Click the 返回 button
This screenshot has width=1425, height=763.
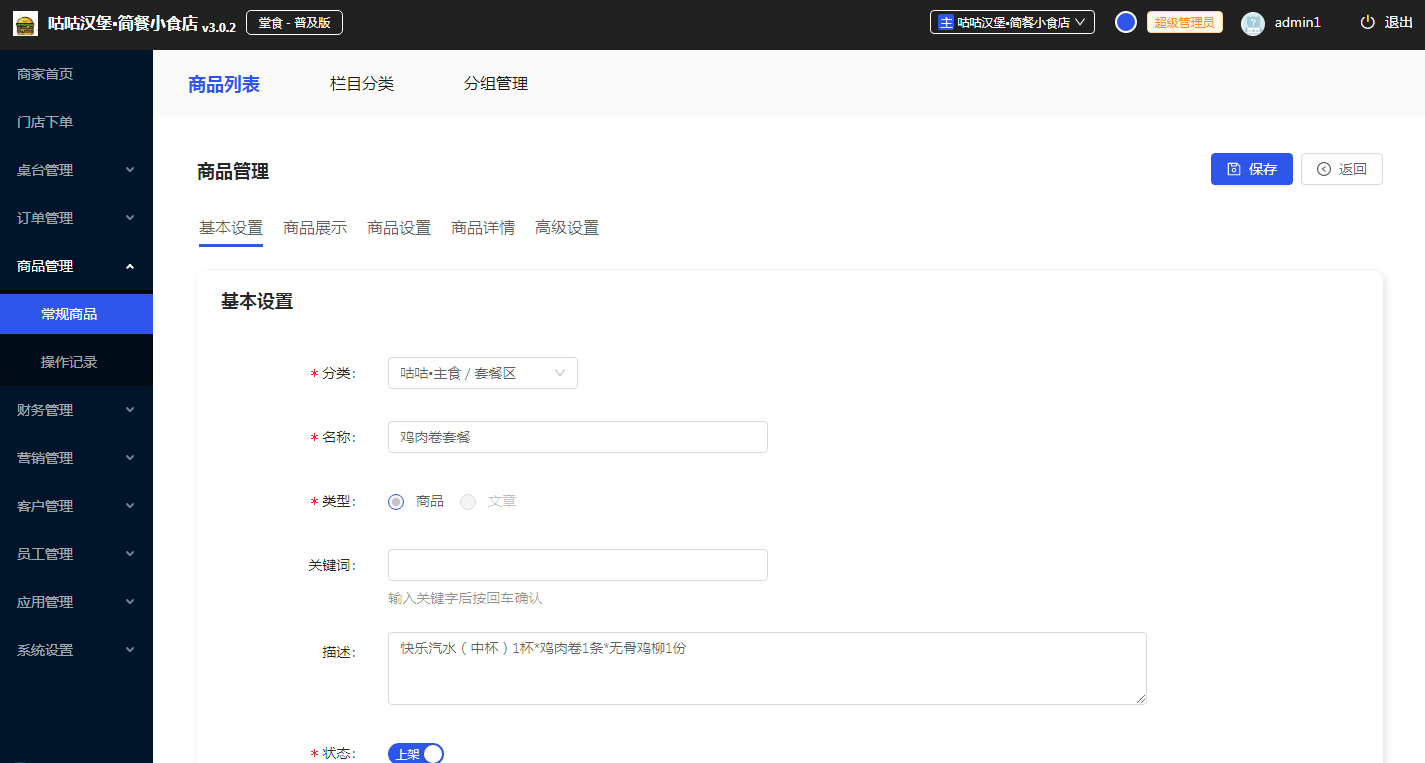pos(1342,169)
